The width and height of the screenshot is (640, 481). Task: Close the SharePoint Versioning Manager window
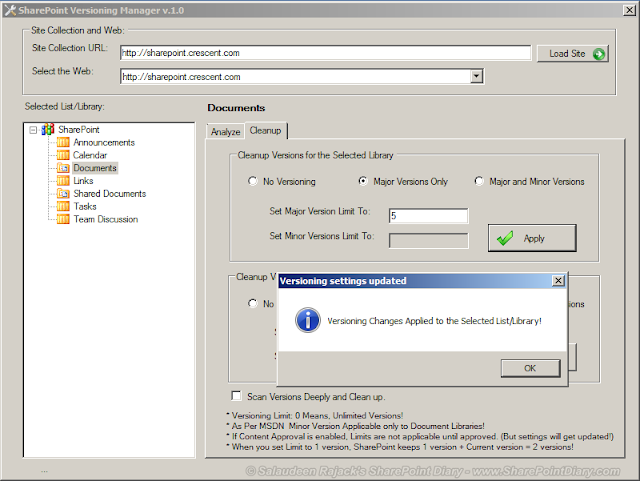(x=629, y=10)
